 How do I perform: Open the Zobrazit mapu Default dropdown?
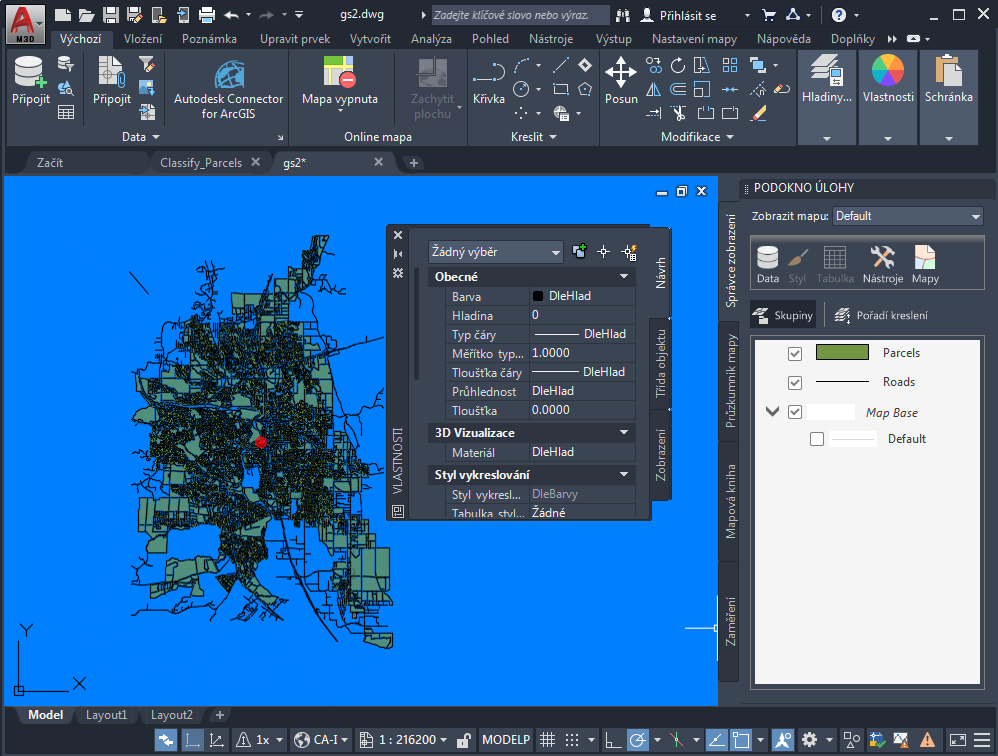coord(907,216)
